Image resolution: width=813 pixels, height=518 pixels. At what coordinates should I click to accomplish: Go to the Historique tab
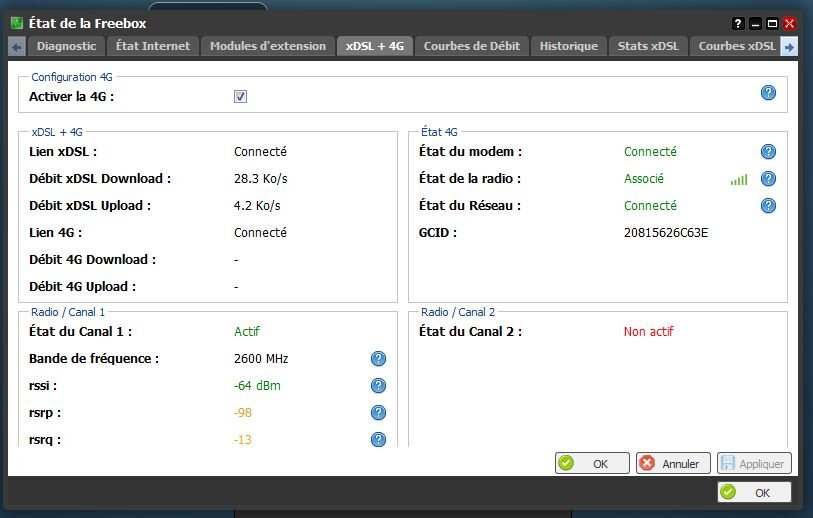[568, 46]
